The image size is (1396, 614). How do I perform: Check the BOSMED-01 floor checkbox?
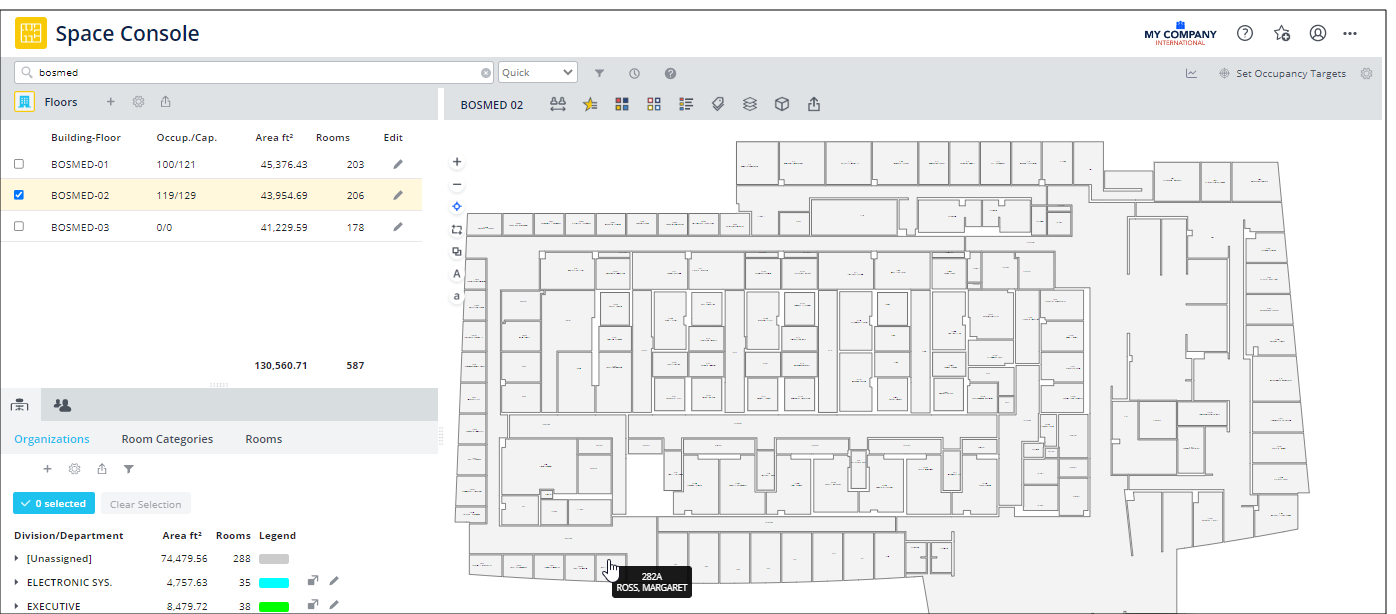click(x=19, y=164)
